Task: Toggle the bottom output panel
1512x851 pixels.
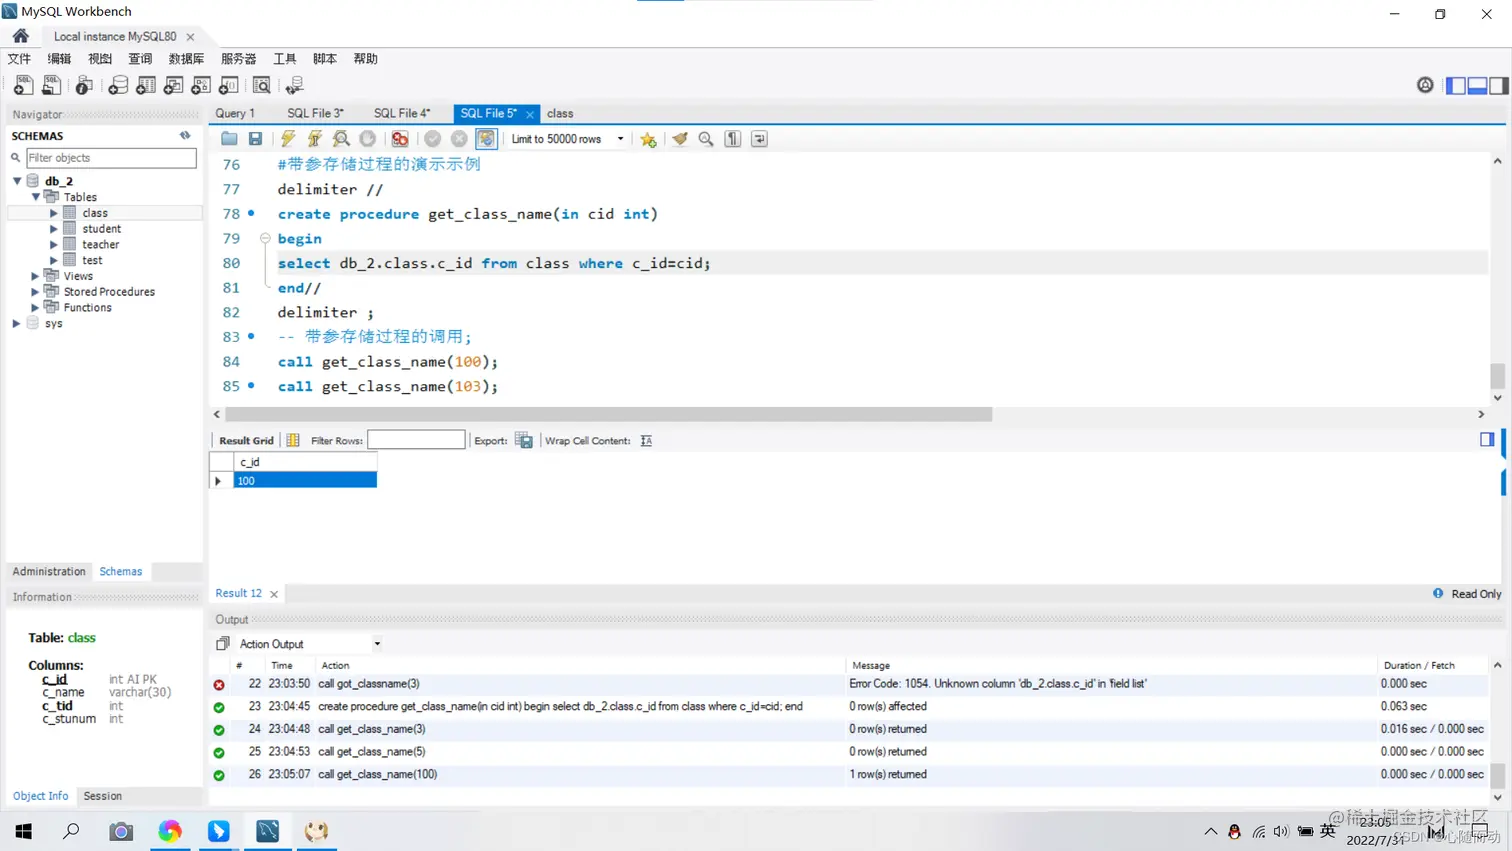Action: coord(1477,86)
